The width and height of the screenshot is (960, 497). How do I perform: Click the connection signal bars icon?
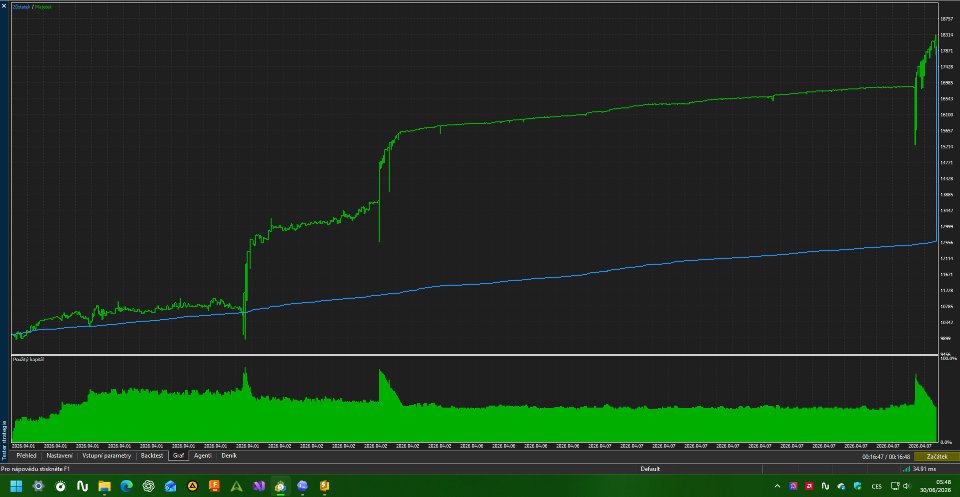pyautogui.click(x=906, y=469)
